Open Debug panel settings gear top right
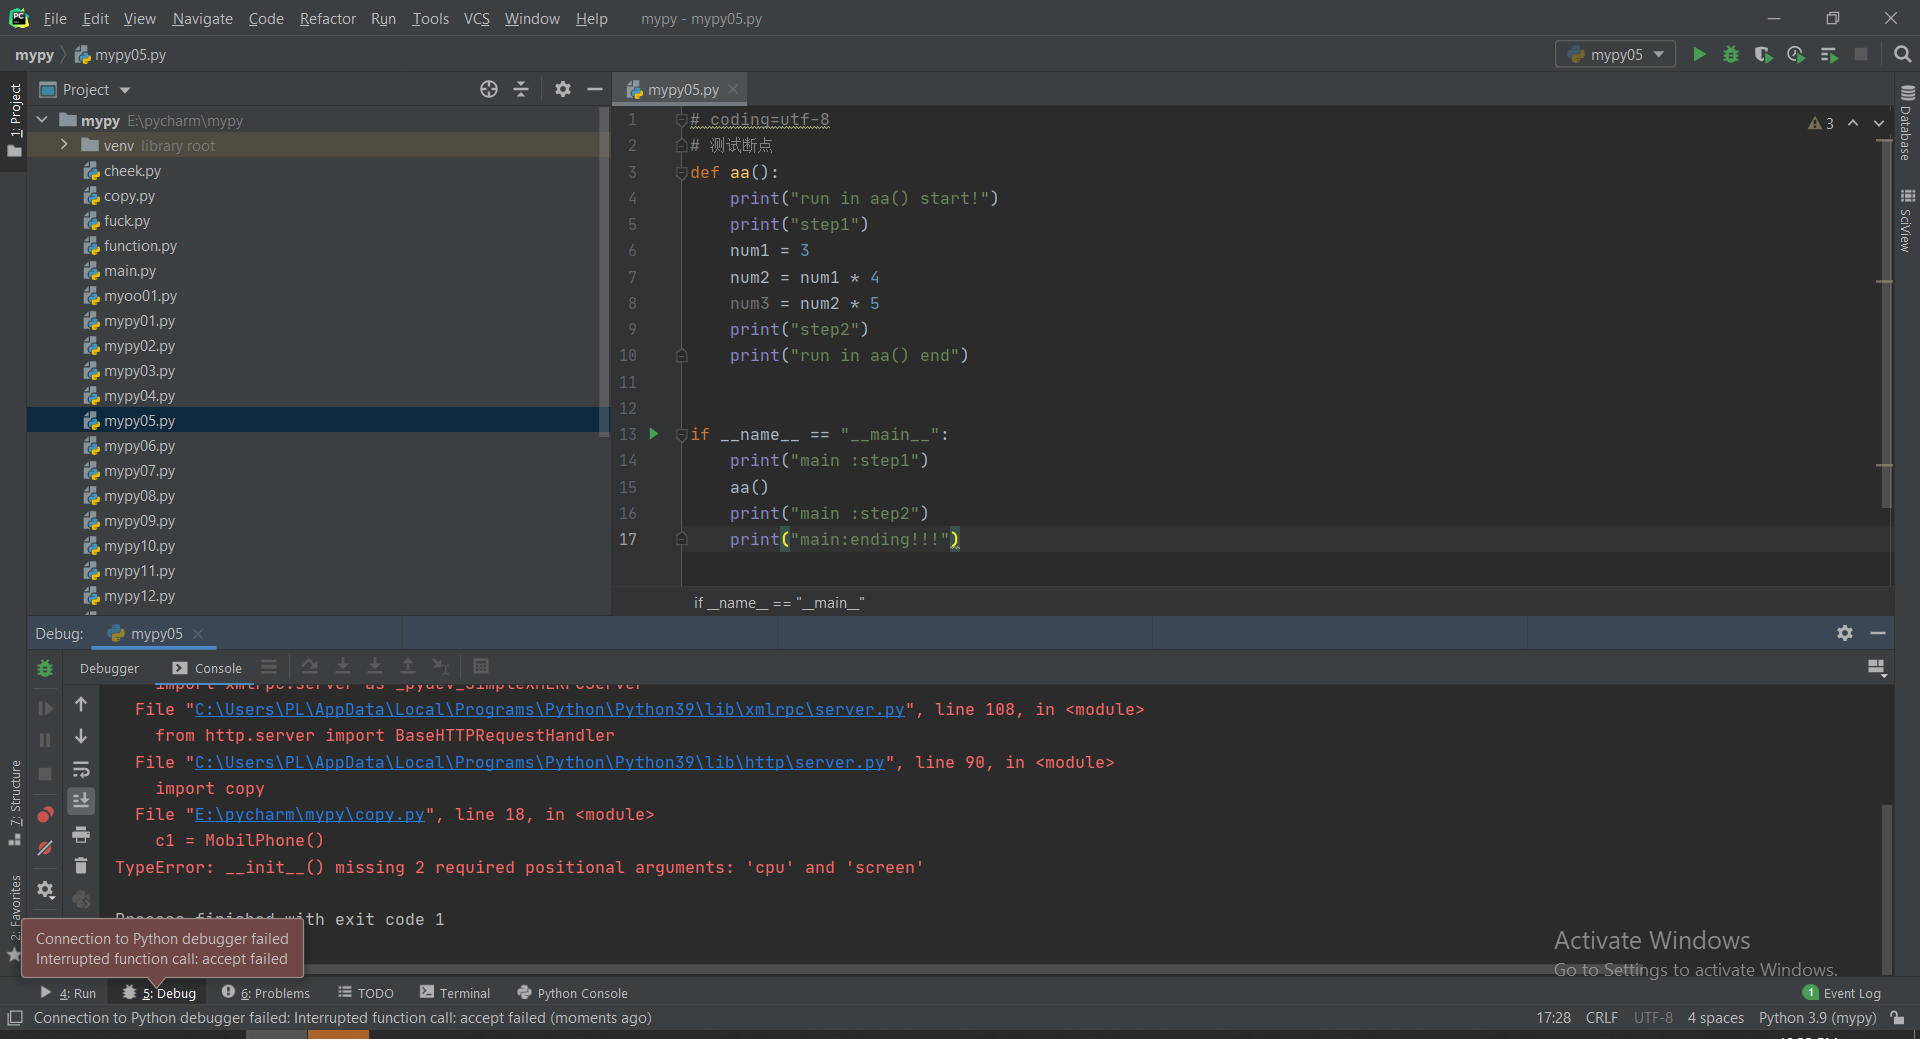Screen dimensions: 1920x1039 (1845, 633)
